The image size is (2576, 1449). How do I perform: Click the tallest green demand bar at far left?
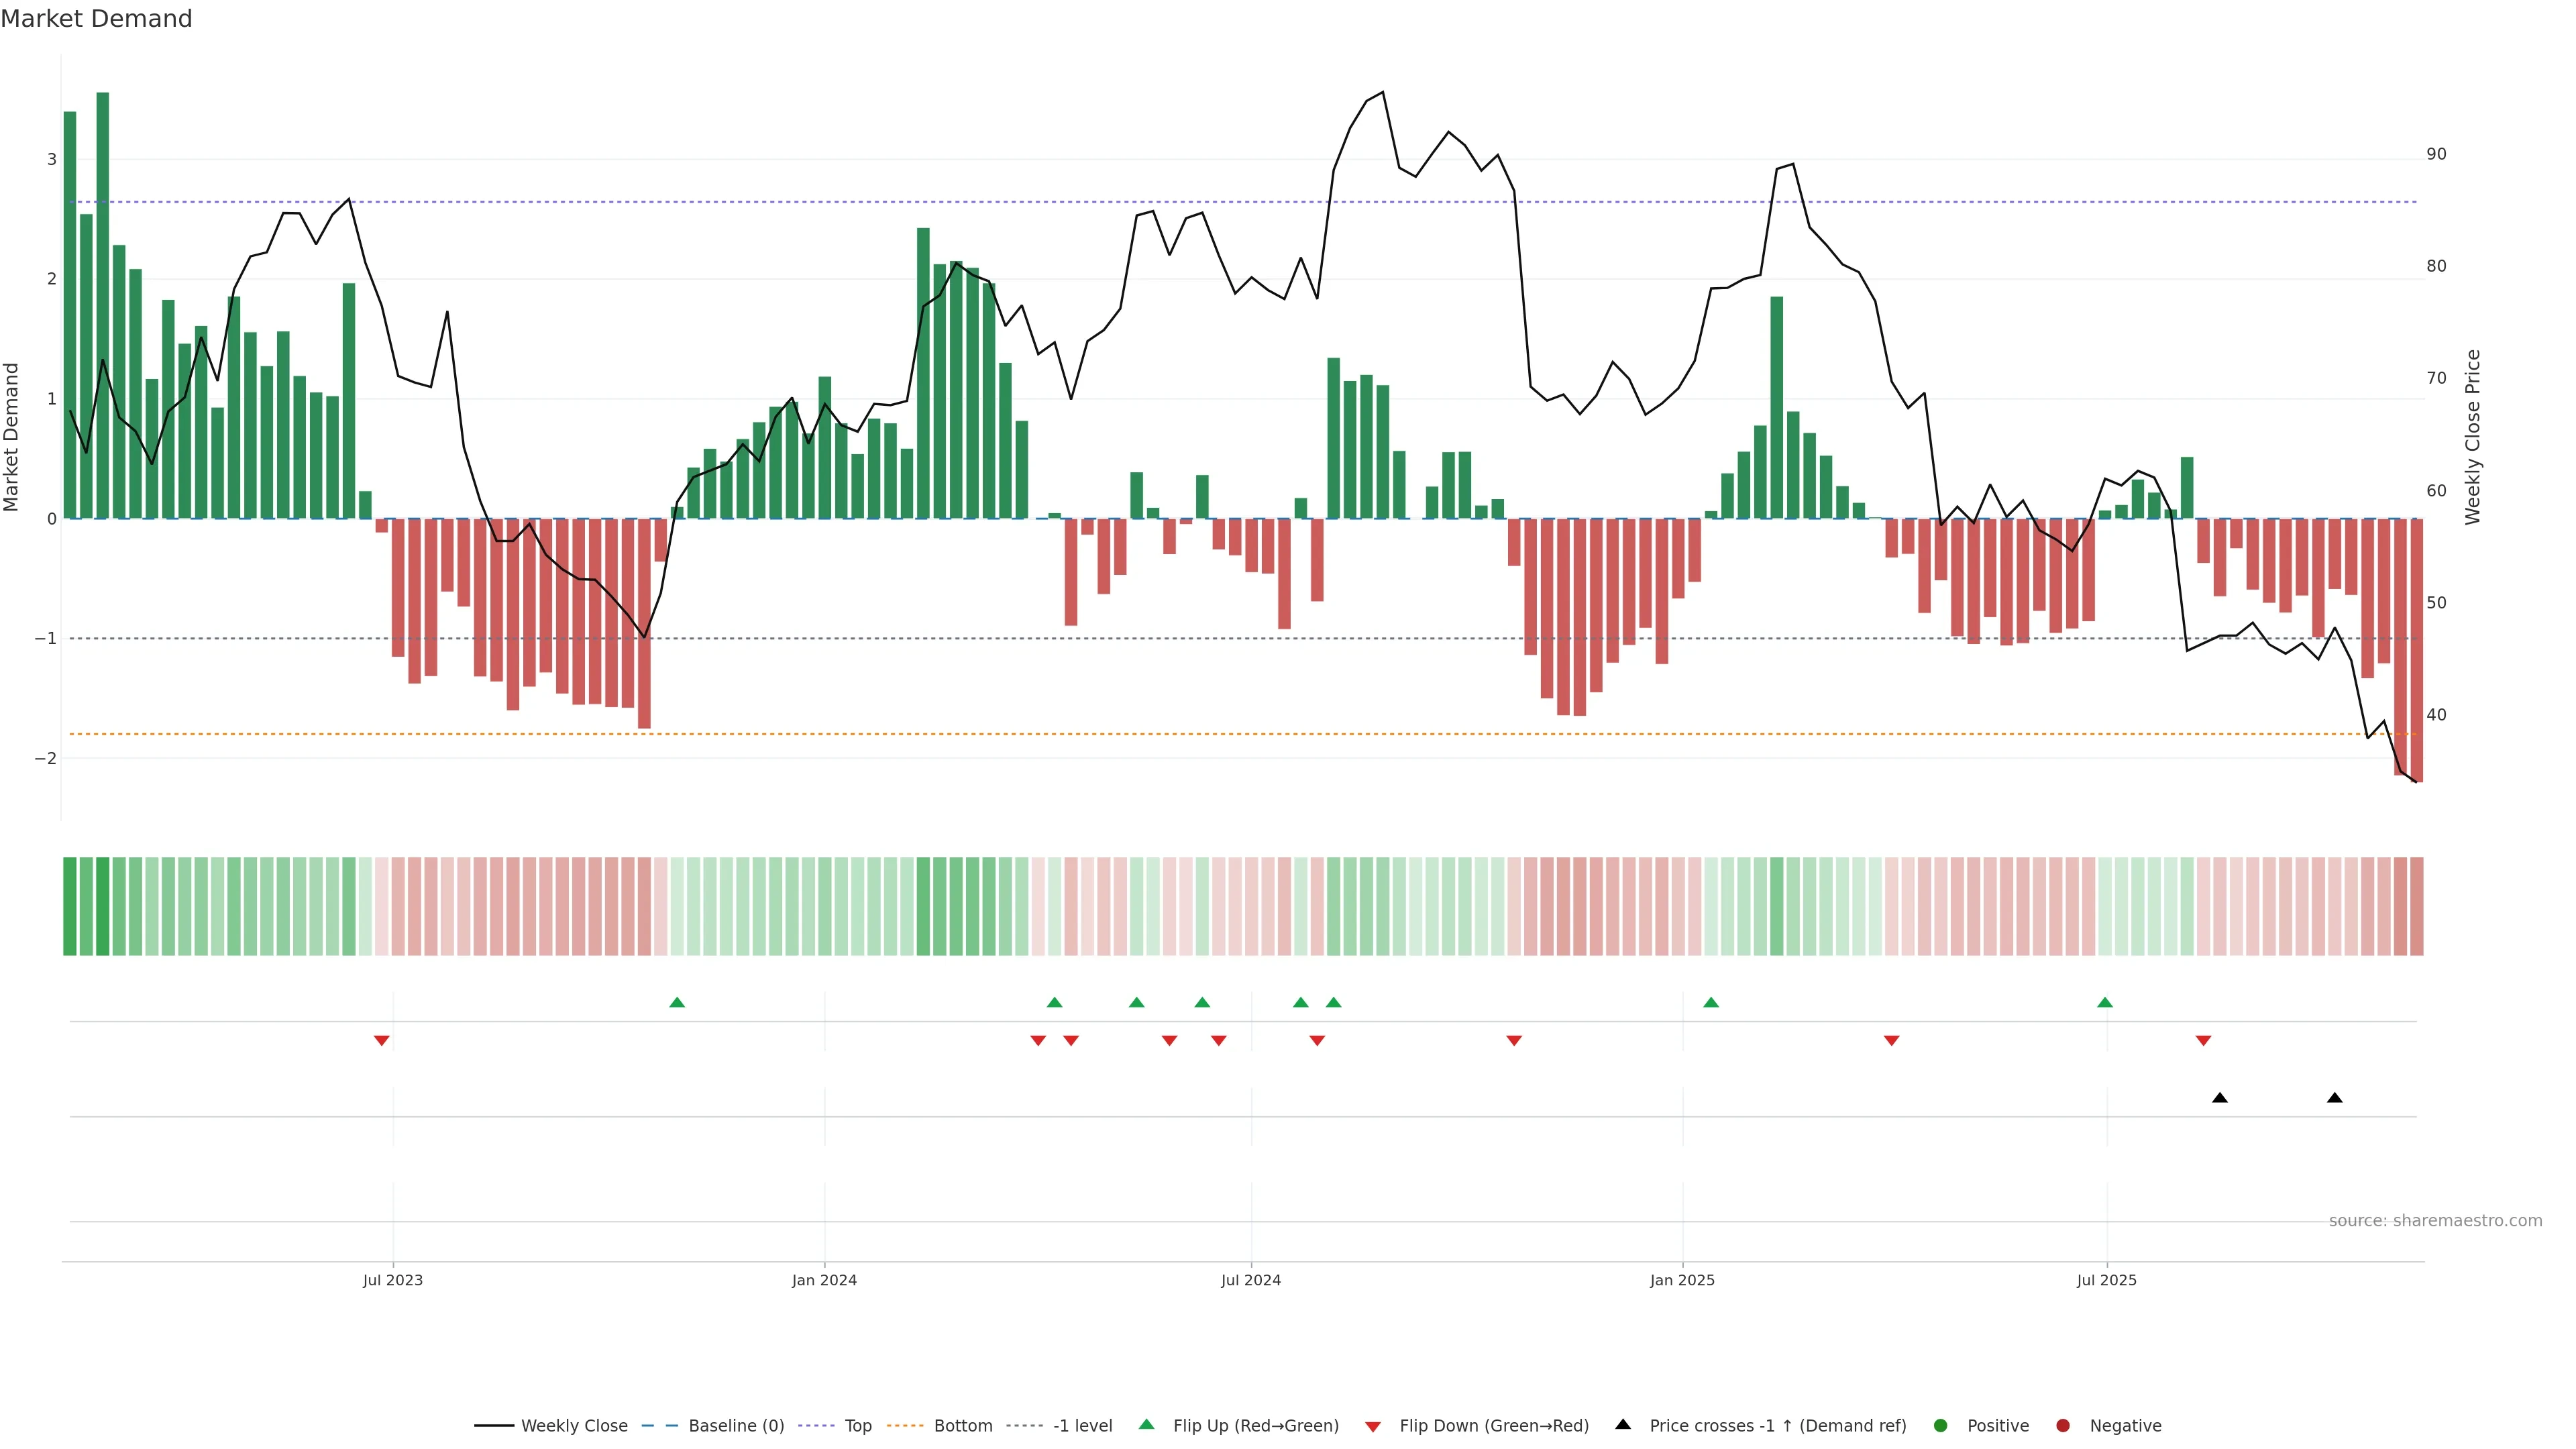tap(103, 300)
